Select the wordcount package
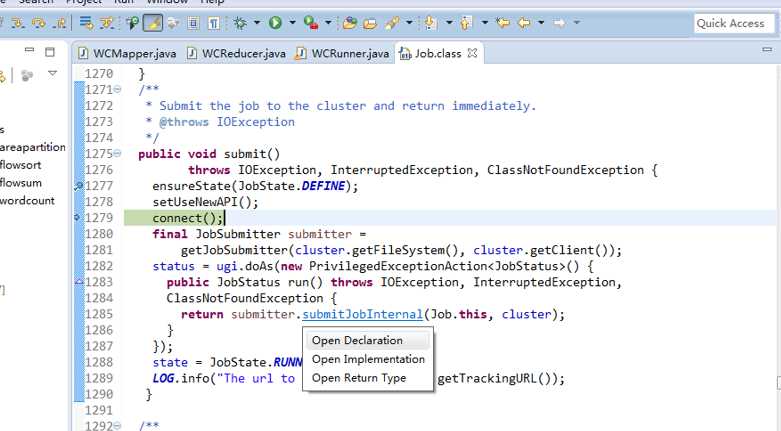Screen dimensions: 781x431 click(x=27, y=201)
